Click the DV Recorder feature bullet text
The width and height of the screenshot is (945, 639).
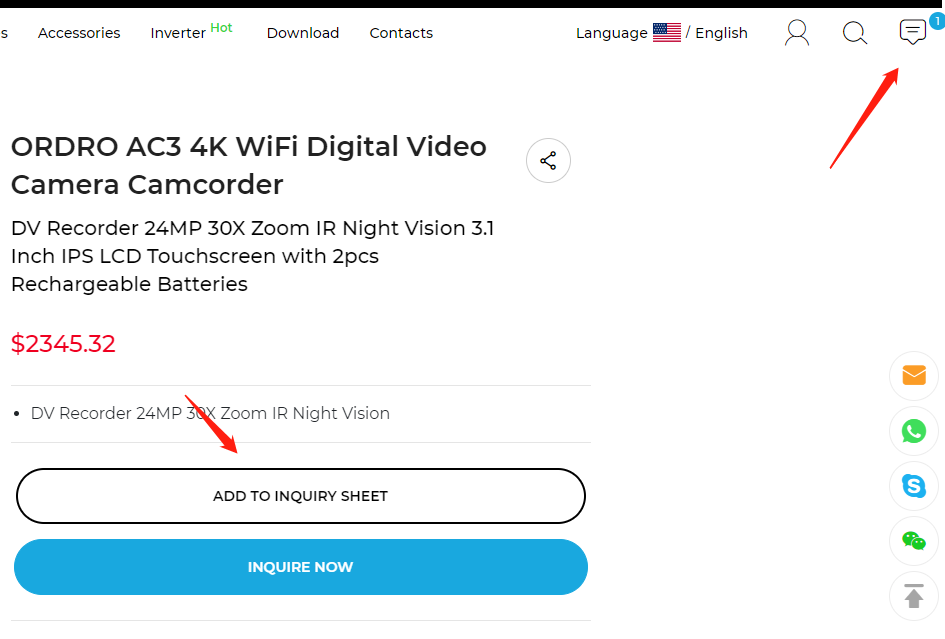click(x=210, y=413)
